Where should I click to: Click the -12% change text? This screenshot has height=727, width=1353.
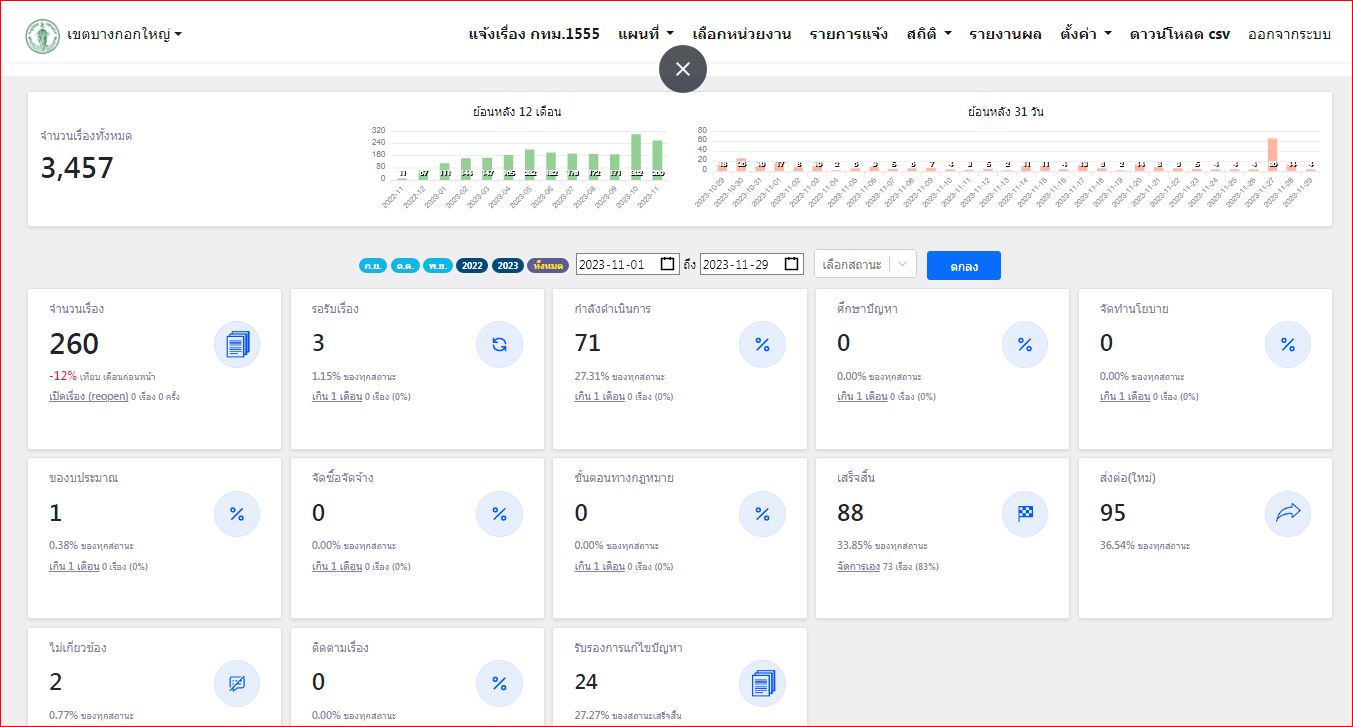tap(63, 376)
